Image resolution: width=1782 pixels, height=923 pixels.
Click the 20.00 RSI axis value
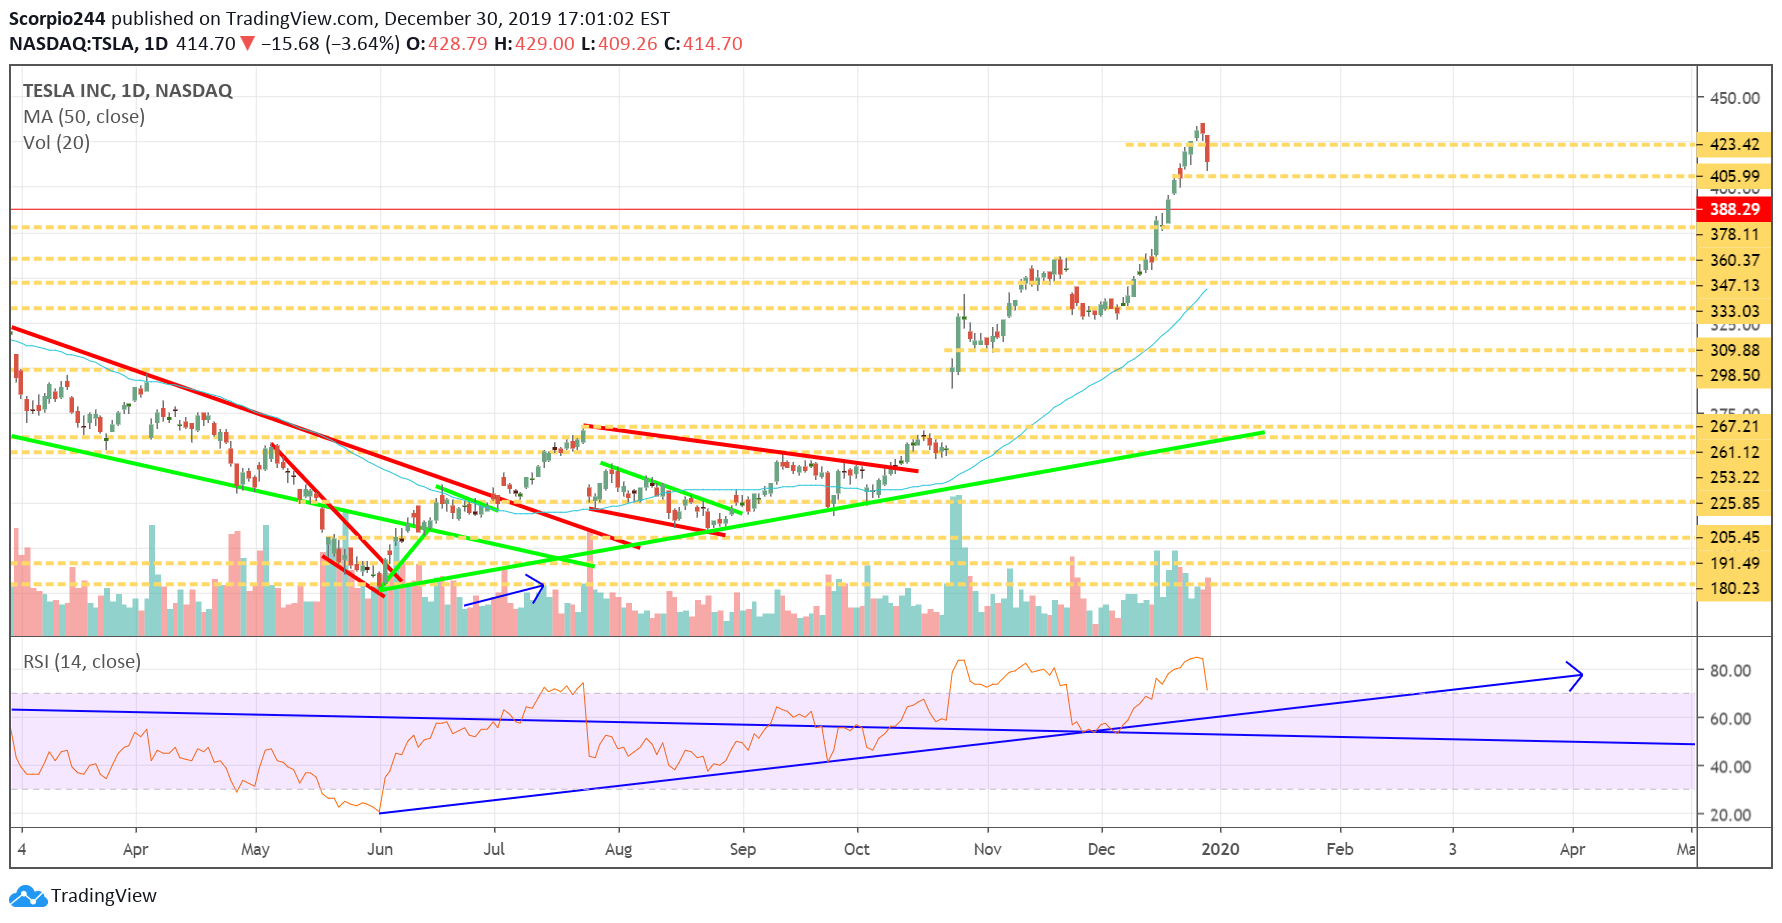coord(1730,815)
